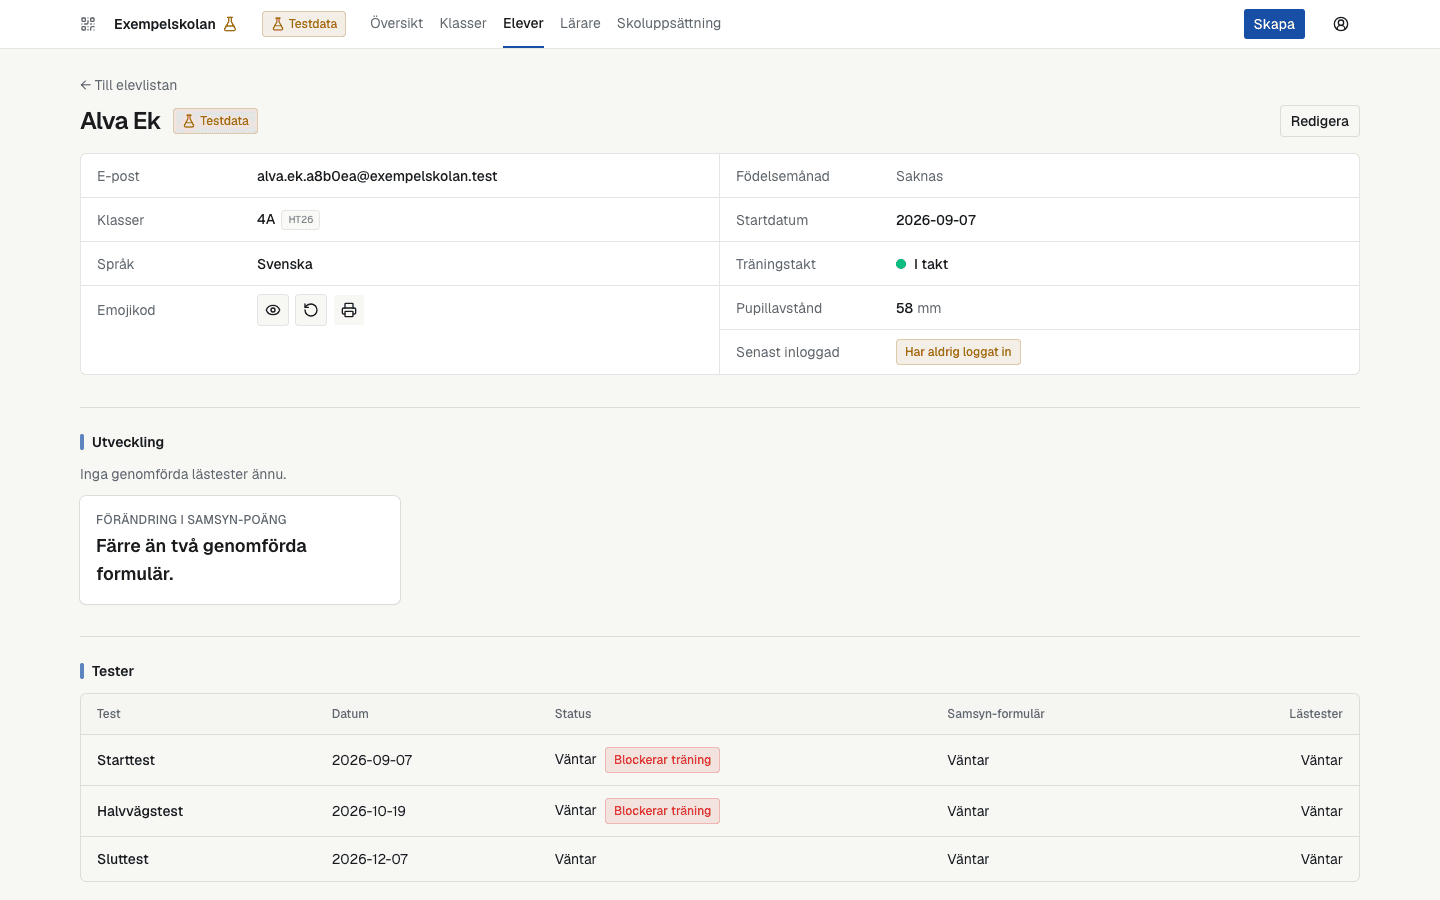Click Blockerar träning badge in Halvvägstest row
Screen dimensions: 1440x900
[662, 811]
